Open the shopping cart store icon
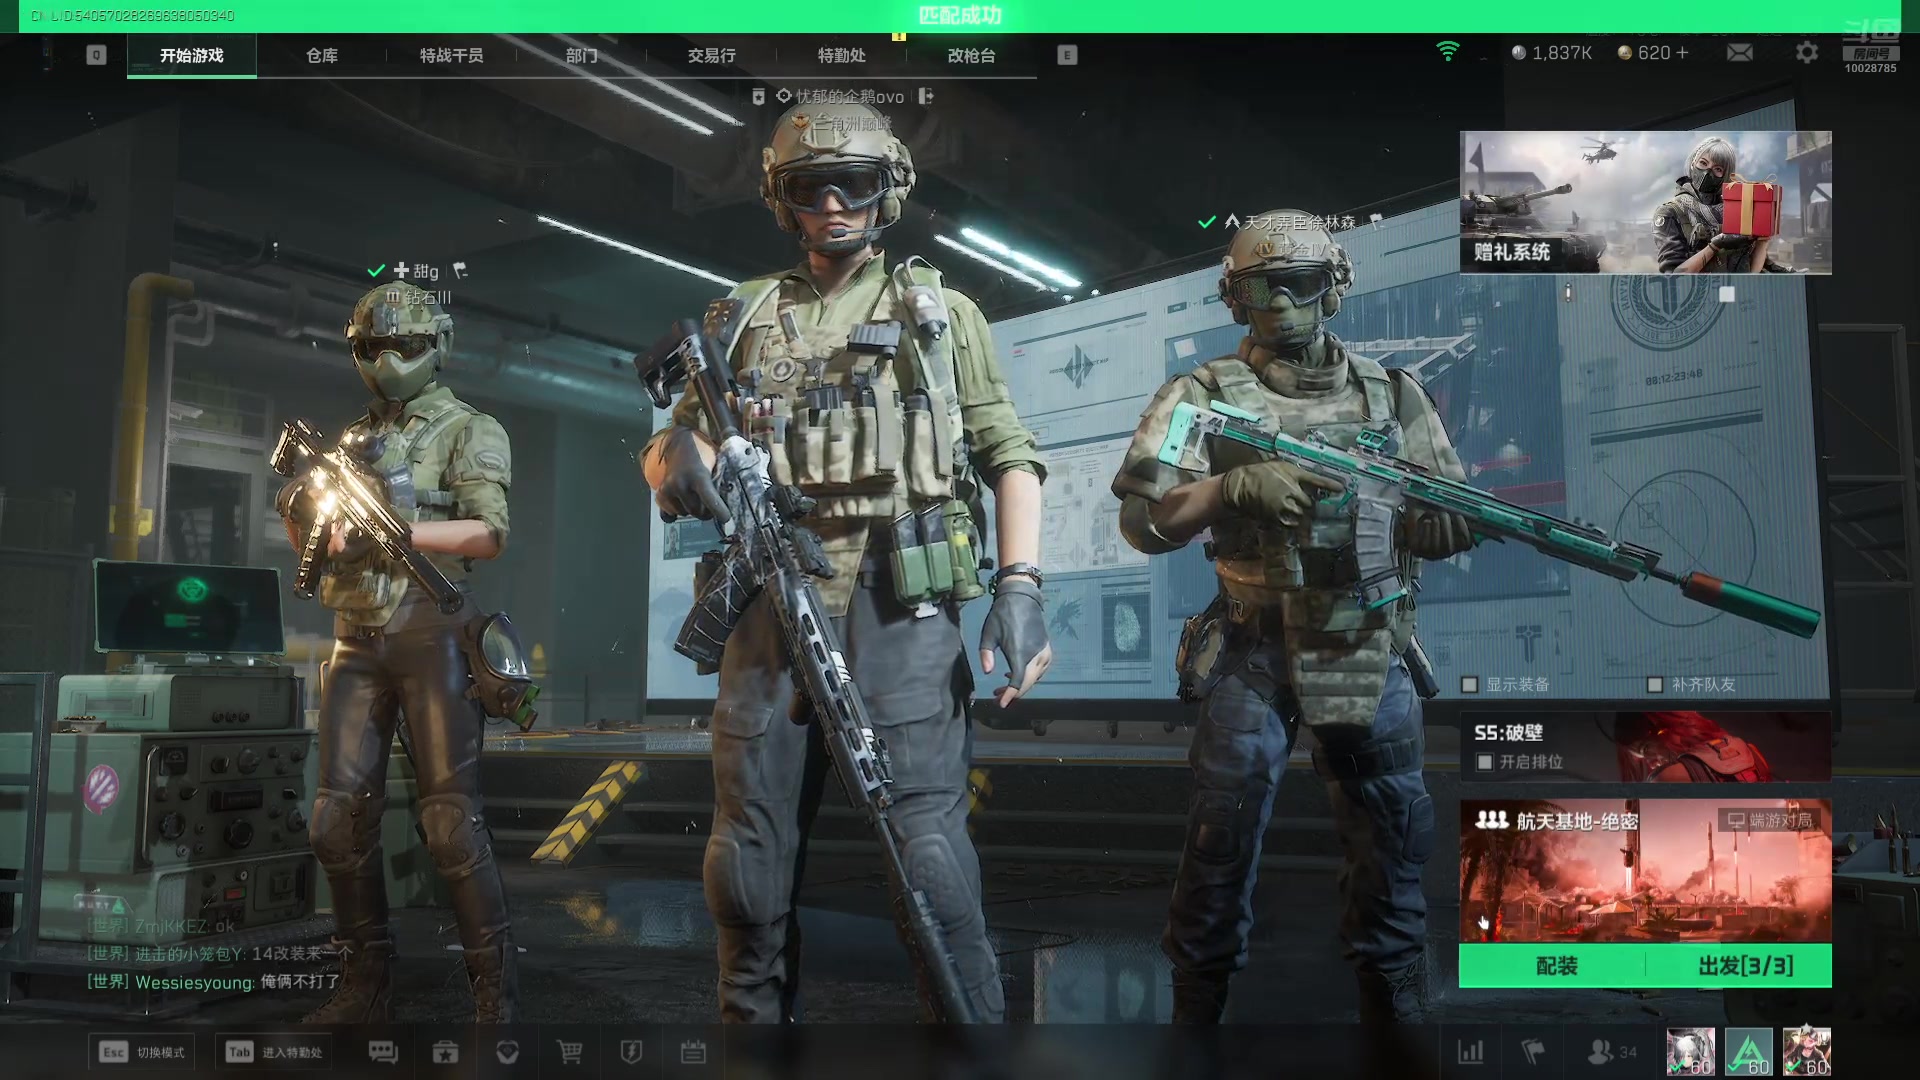 570,1052
